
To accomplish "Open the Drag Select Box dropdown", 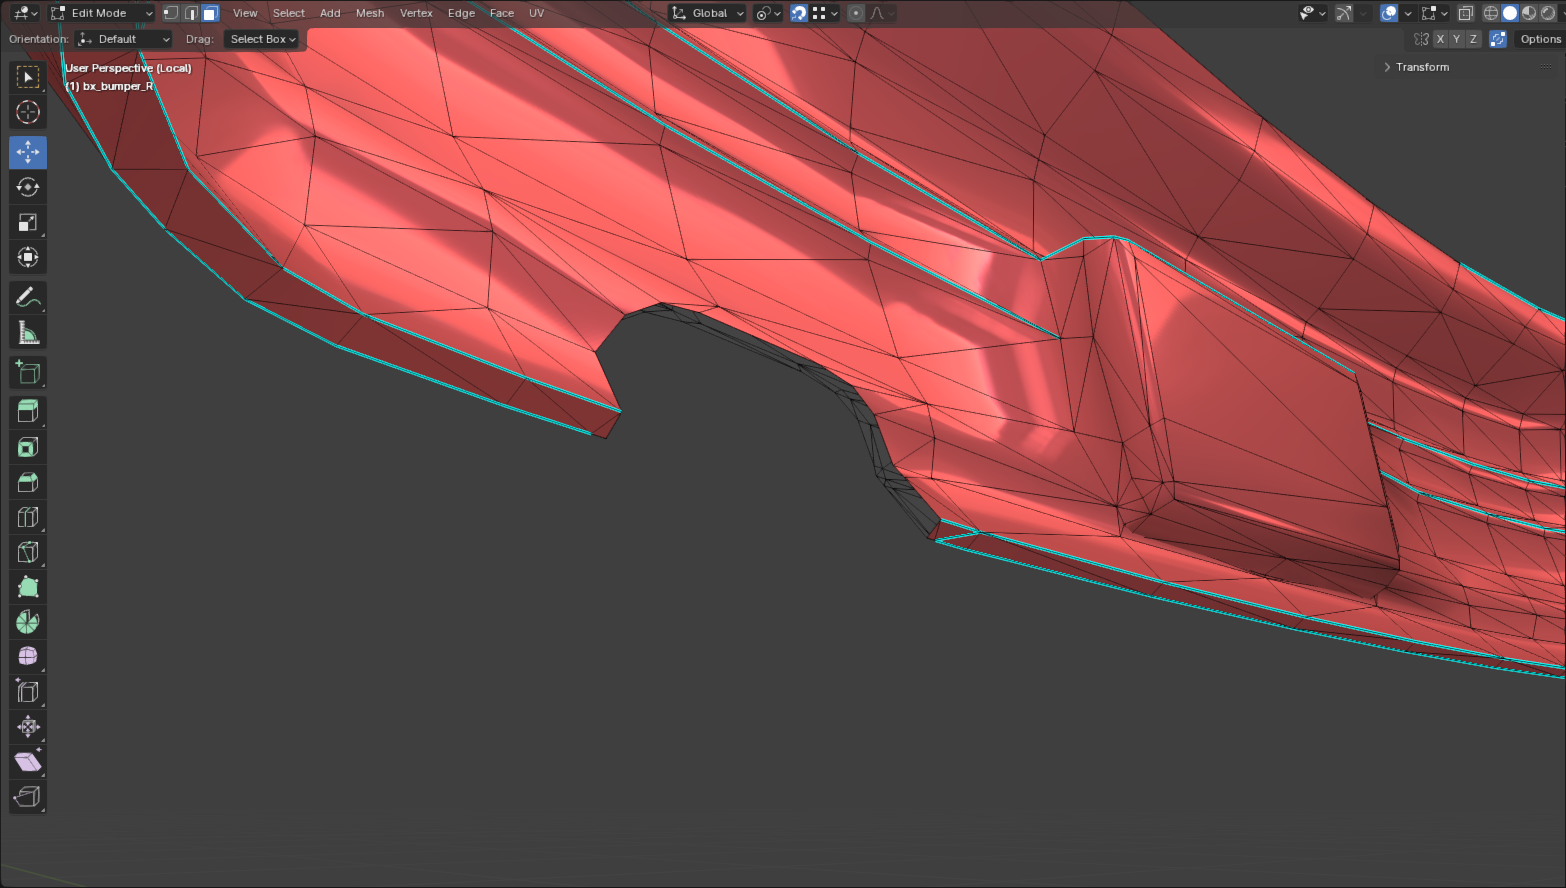I will click(262, 39).
